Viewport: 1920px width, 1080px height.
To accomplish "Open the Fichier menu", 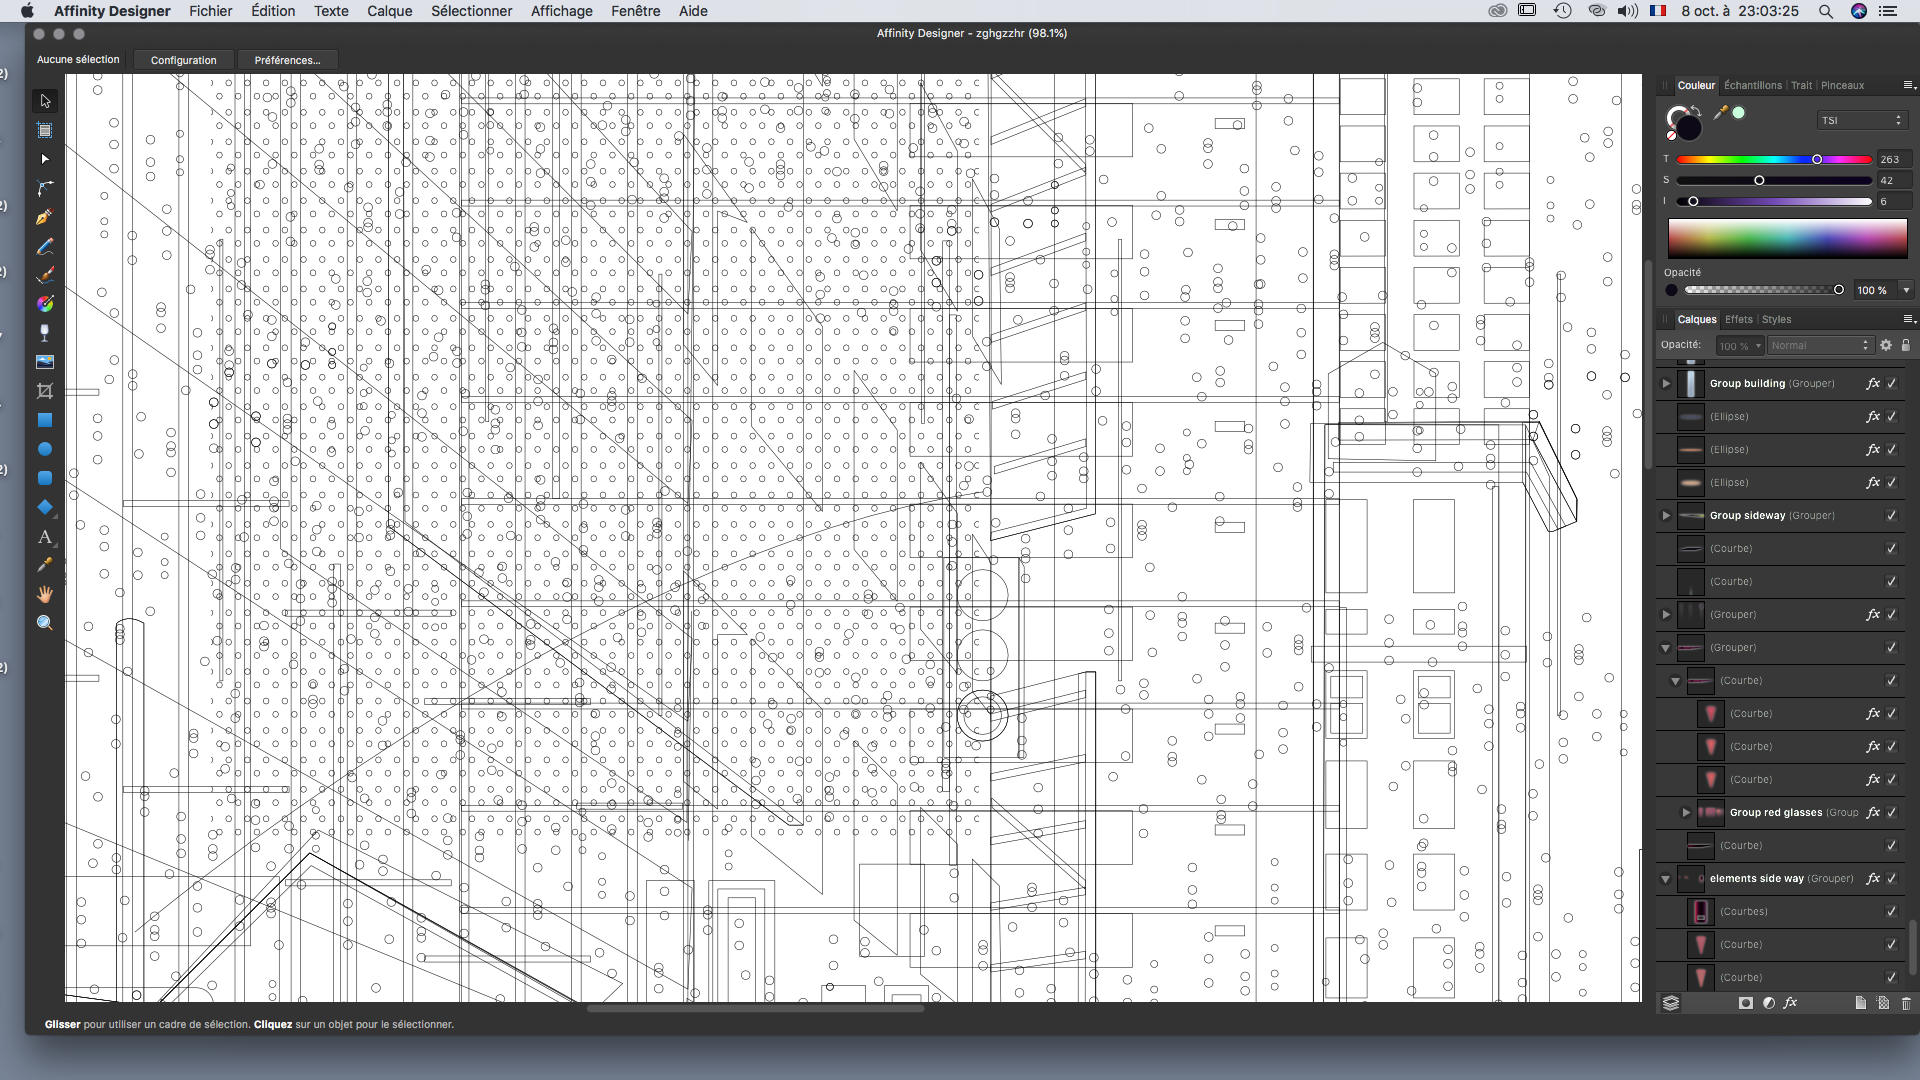I will tap(210, 11).
